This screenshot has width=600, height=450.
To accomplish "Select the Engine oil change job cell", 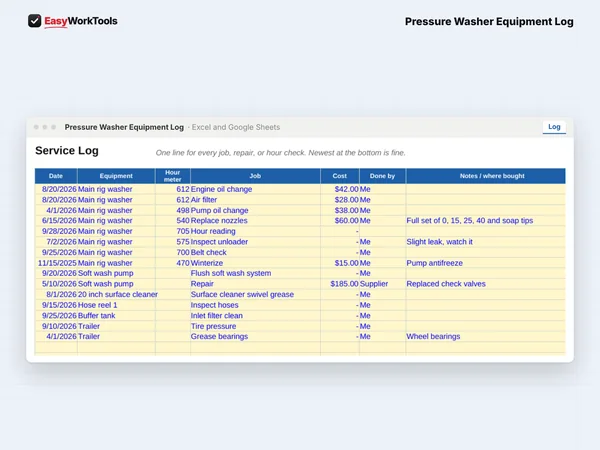I will (x=255, y=189).
